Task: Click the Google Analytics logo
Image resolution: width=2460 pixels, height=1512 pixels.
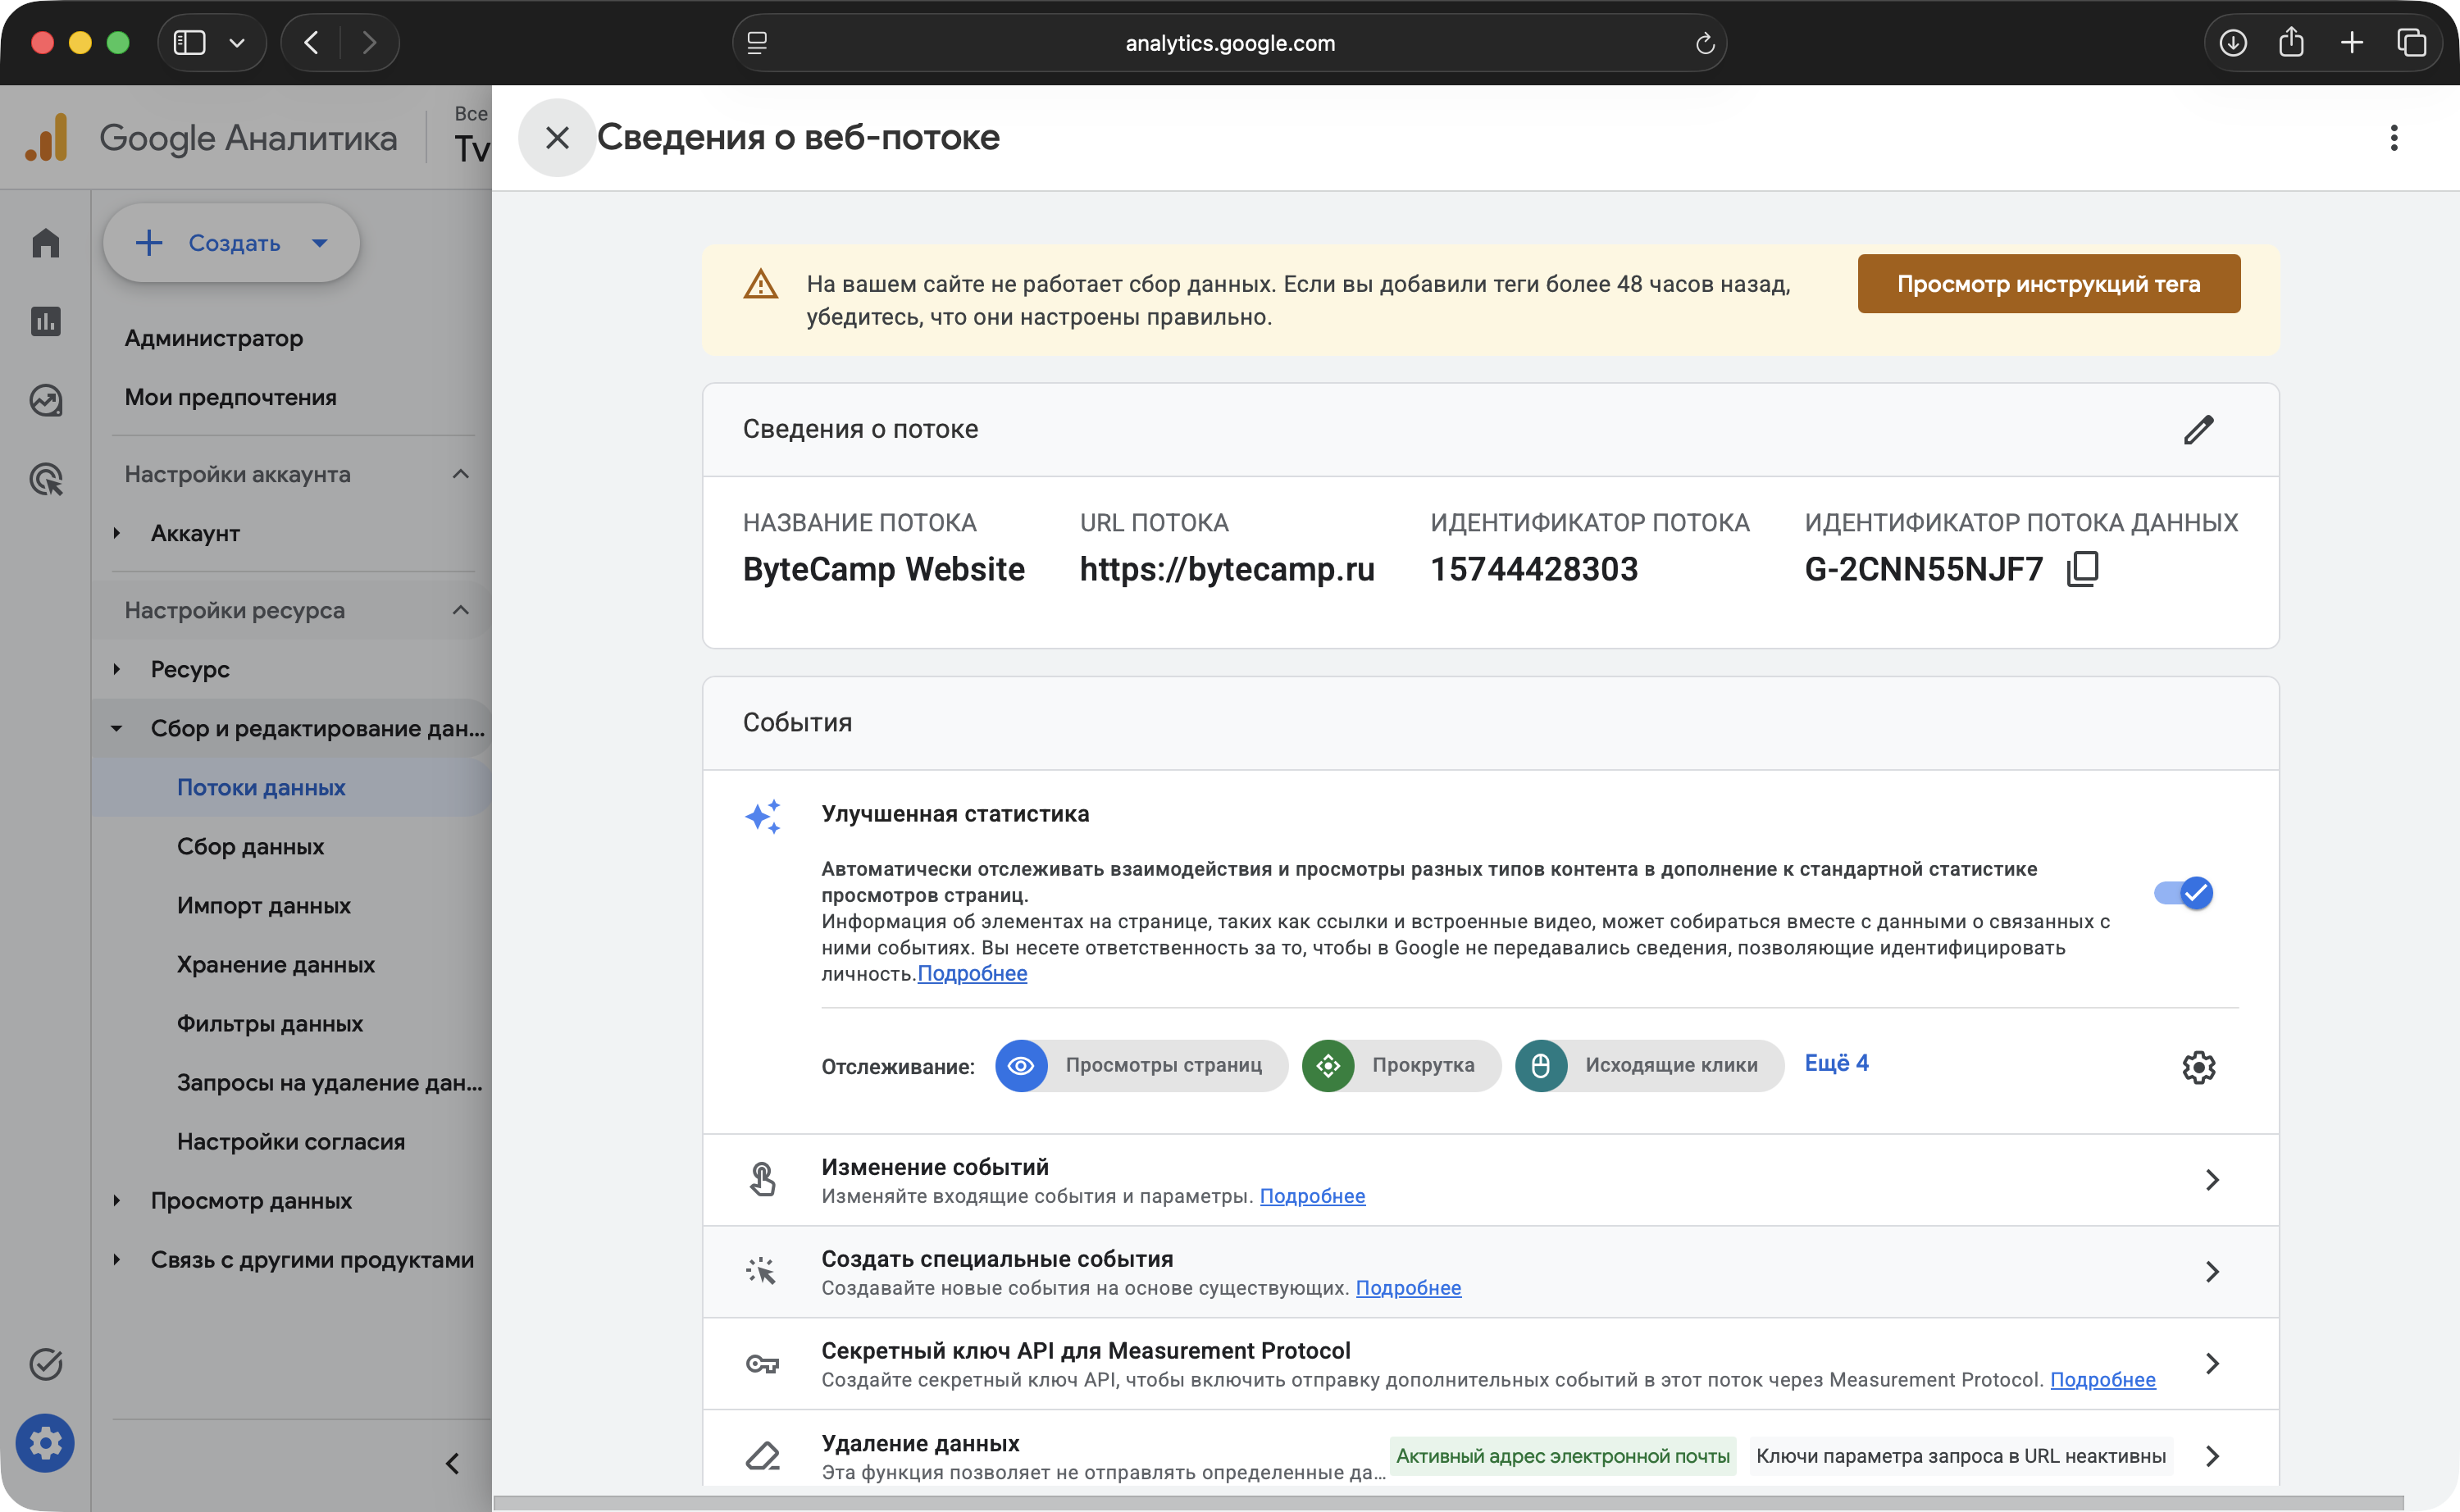Action: tap(46, 137)
